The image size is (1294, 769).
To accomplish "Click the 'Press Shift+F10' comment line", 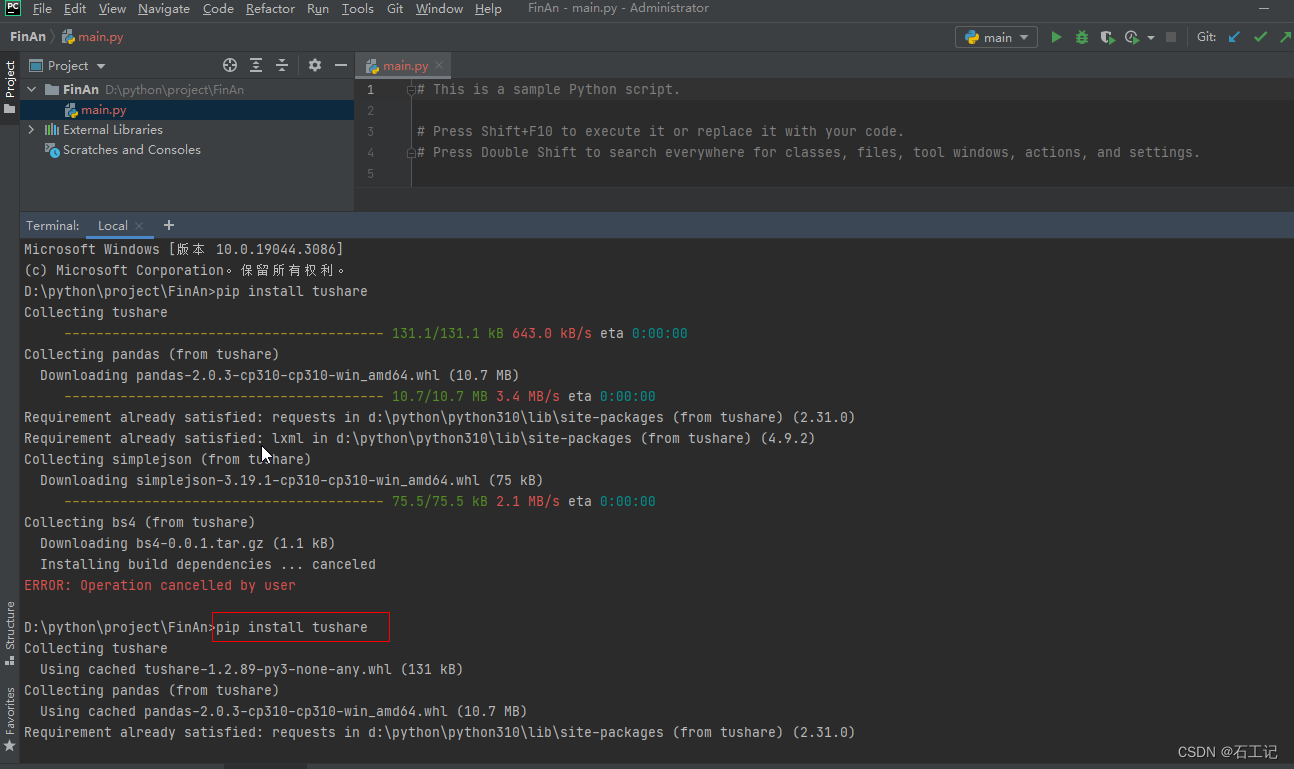I will tap(660, 132).
